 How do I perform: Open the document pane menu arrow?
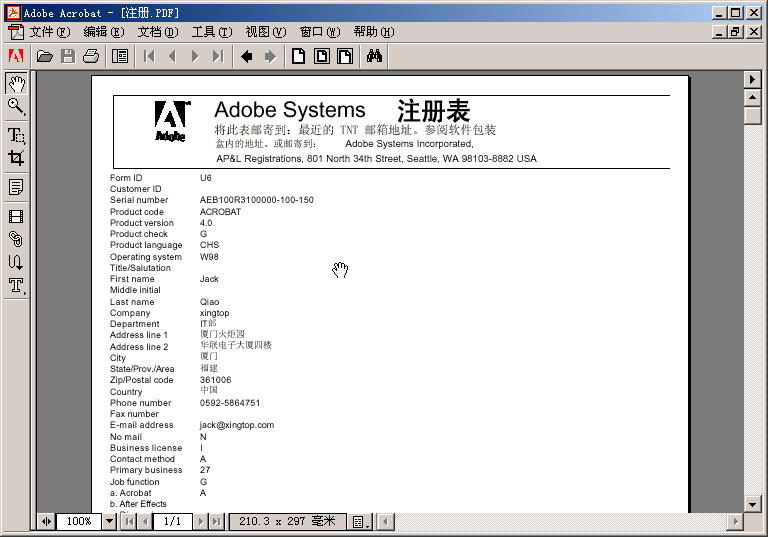[752, 79]
